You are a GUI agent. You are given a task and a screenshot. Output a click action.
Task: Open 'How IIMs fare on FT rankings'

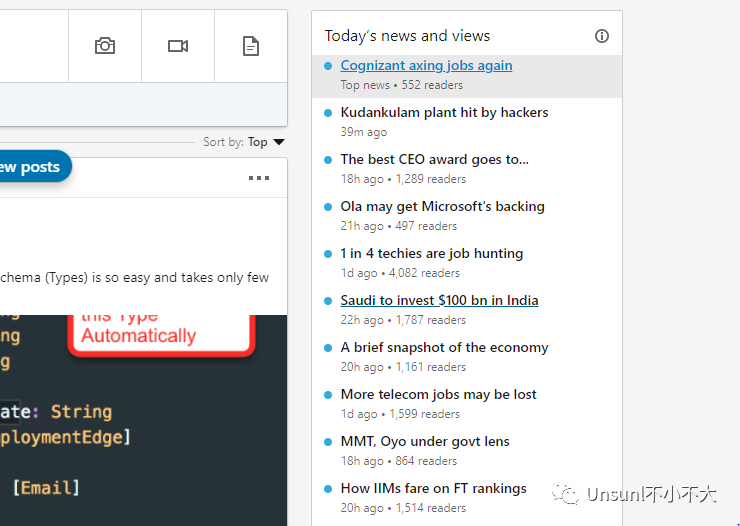point(433,488)
